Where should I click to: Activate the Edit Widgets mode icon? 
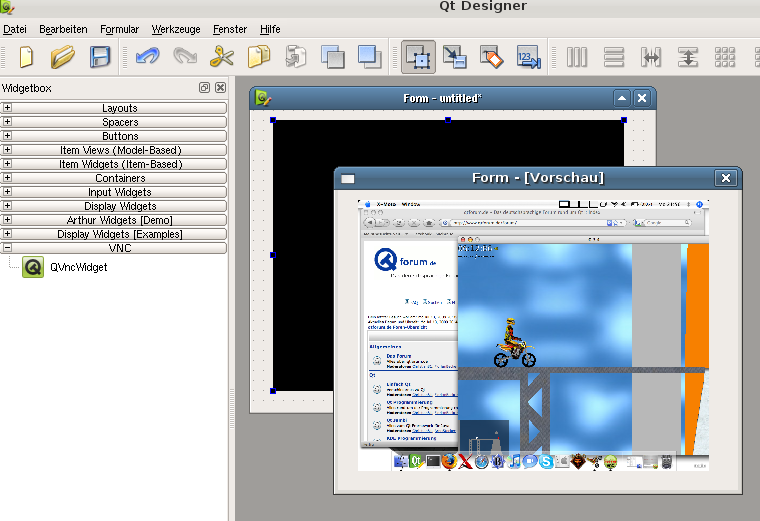click(418, 57)
